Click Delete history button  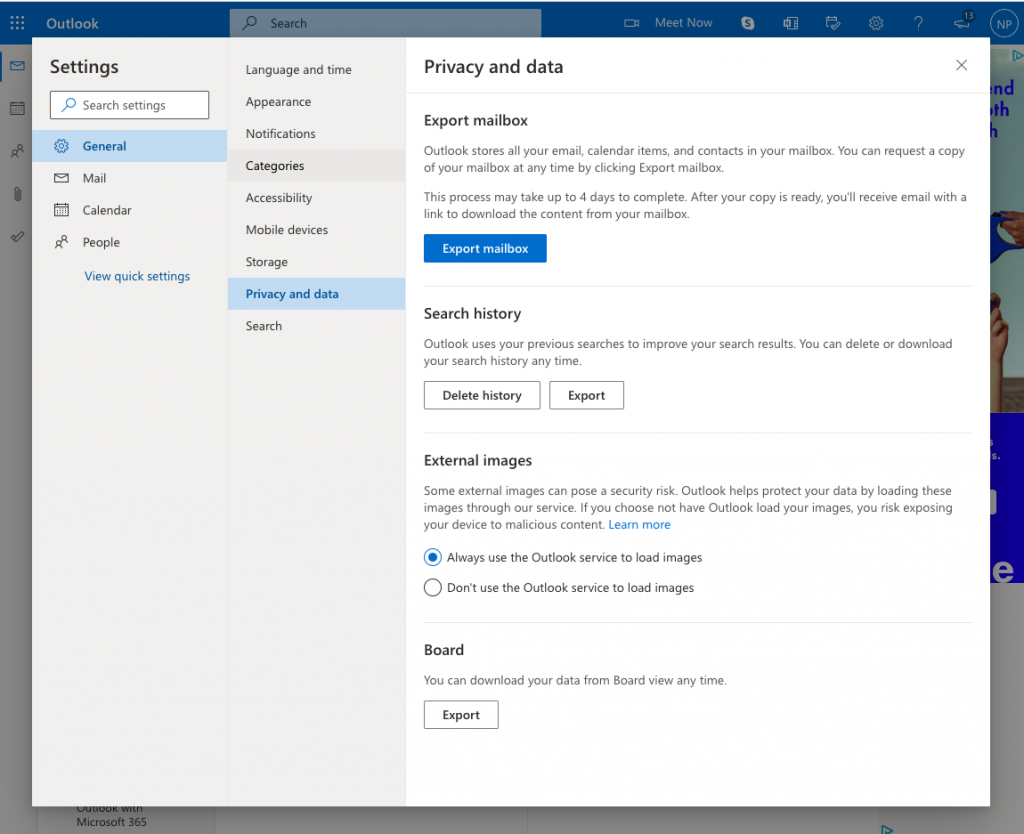[482, 395]
